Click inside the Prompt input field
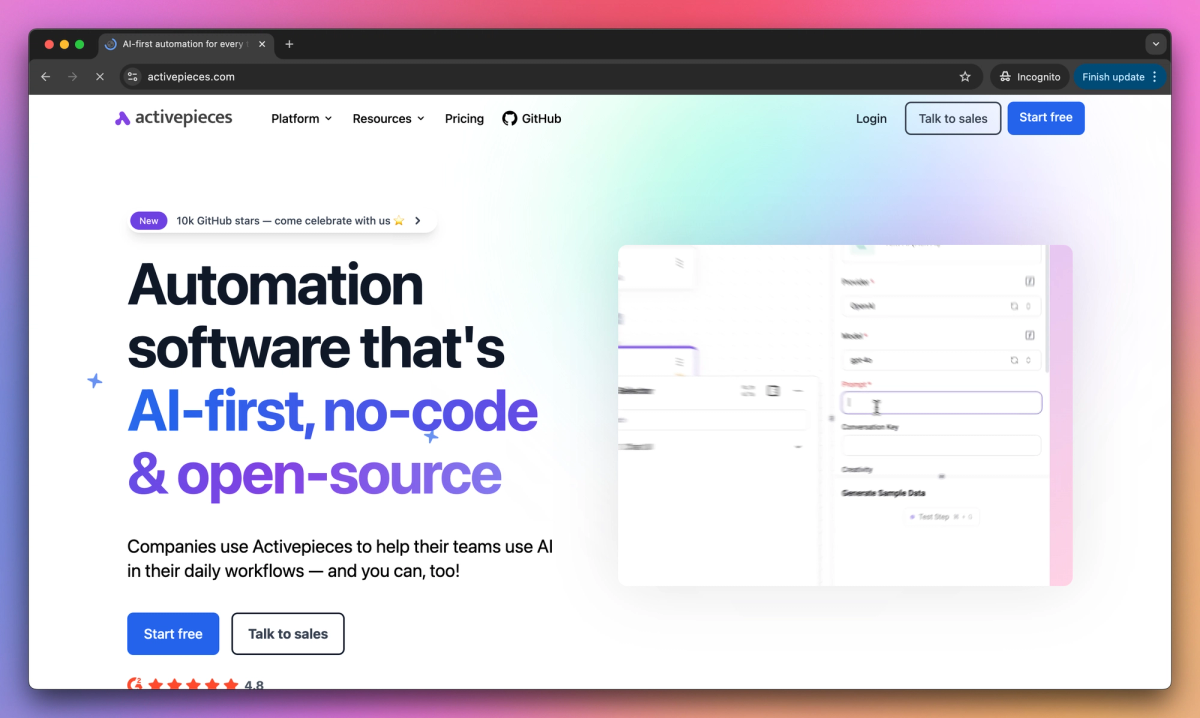 coord(941,402)
